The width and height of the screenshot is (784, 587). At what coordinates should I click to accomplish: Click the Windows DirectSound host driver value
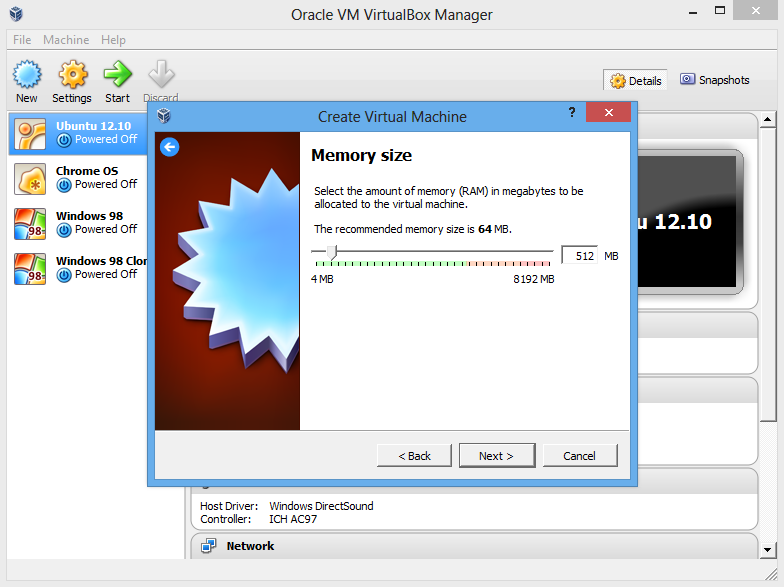click(322, 506)
